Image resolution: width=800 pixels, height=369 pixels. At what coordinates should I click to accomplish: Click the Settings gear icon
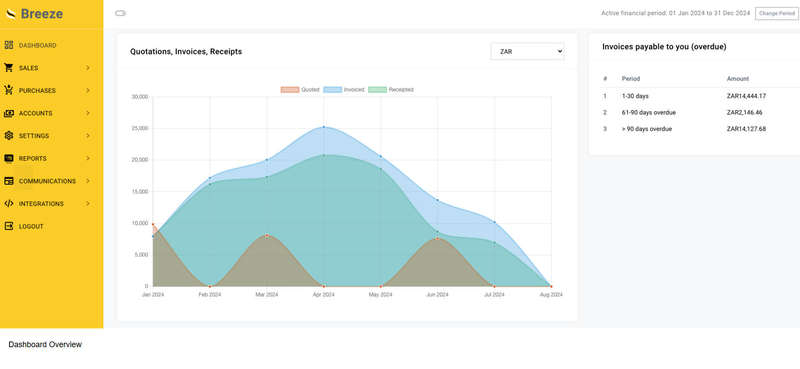[9, 135]
